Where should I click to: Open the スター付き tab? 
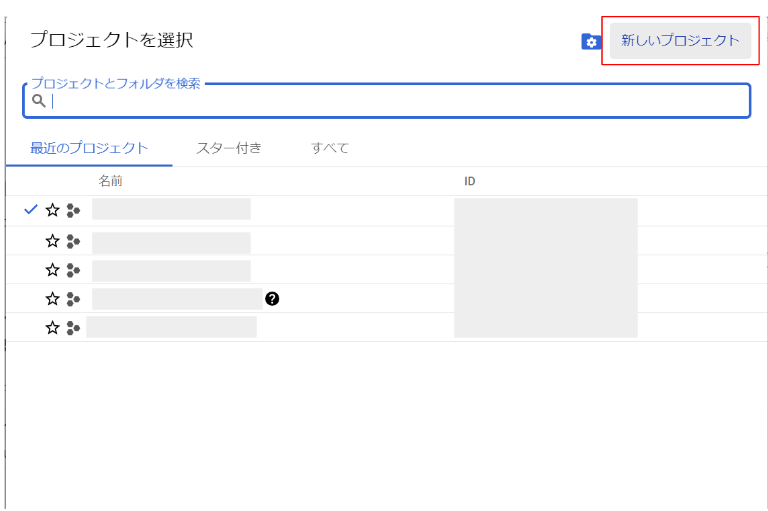pyautogui.click(x=229, y=148)
